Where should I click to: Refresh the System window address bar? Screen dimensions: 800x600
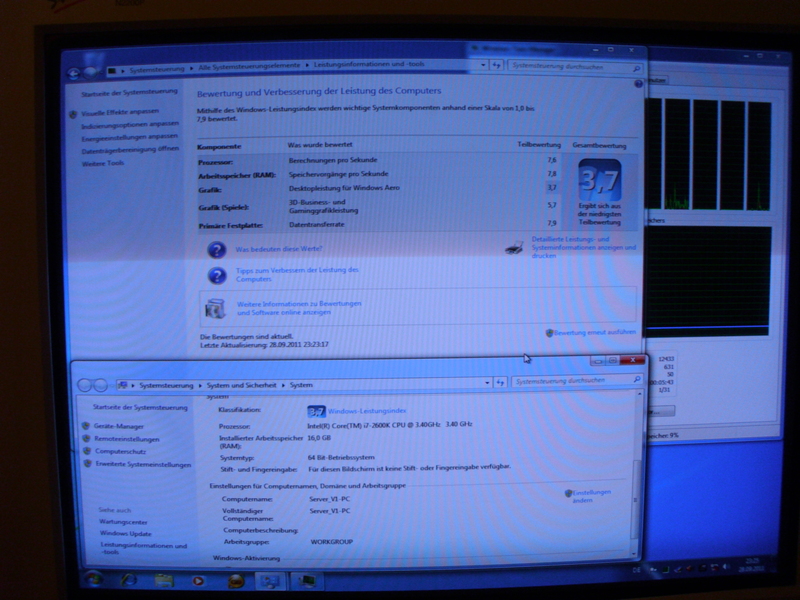[x=501, y=382]
